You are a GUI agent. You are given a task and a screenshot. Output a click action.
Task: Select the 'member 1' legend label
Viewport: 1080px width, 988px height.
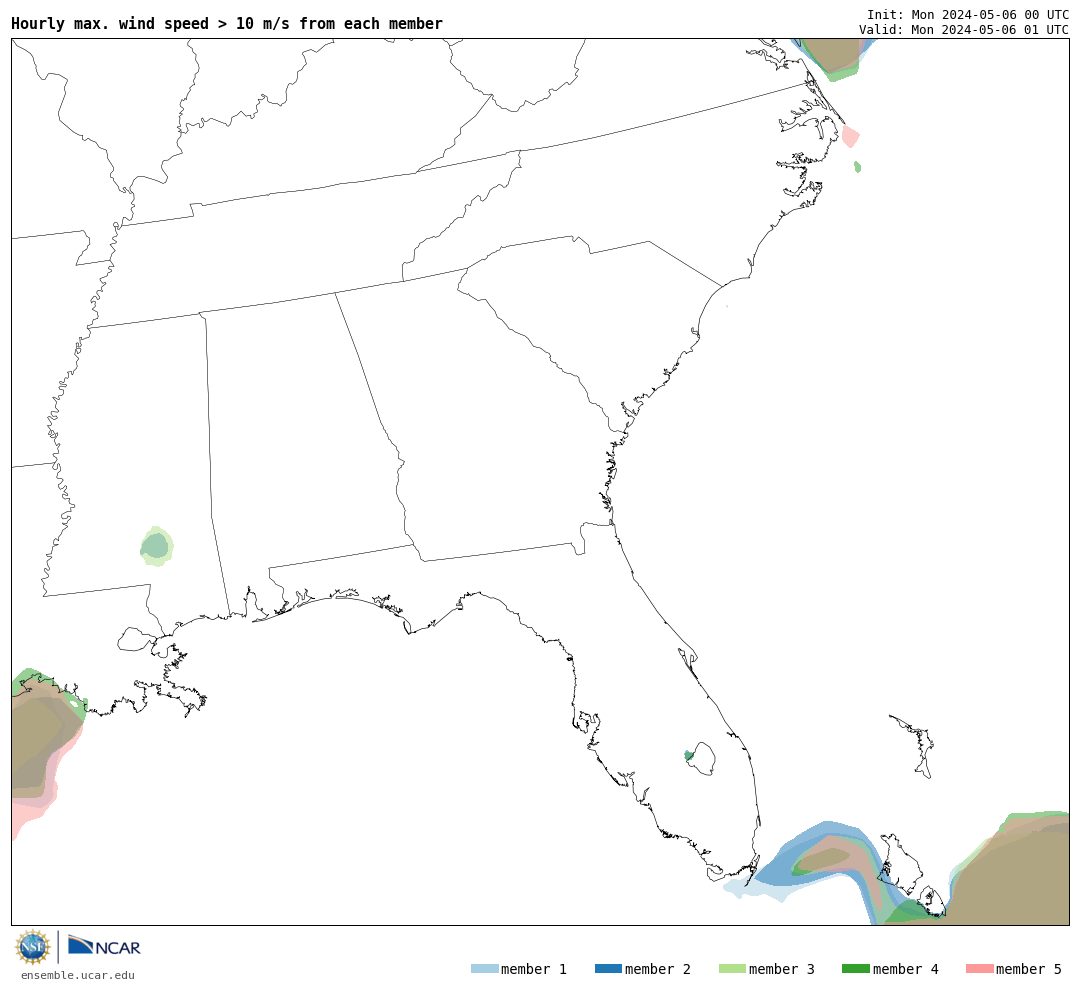pos(534,969)
